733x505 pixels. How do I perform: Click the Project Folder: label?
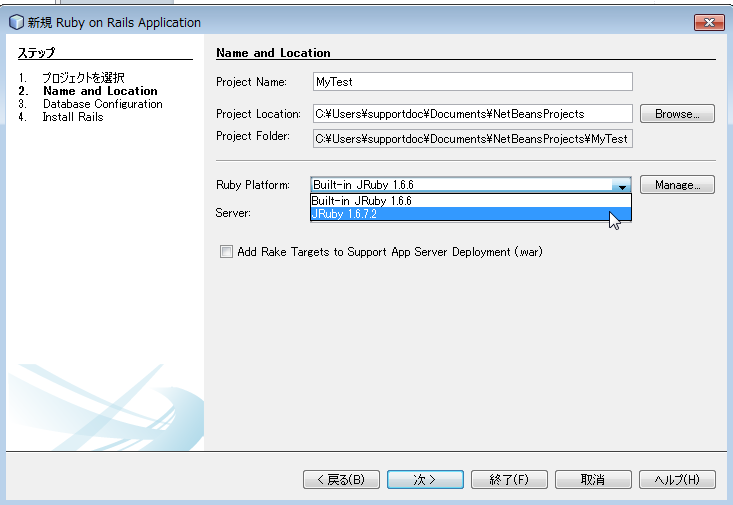click(x=253, y=136)
